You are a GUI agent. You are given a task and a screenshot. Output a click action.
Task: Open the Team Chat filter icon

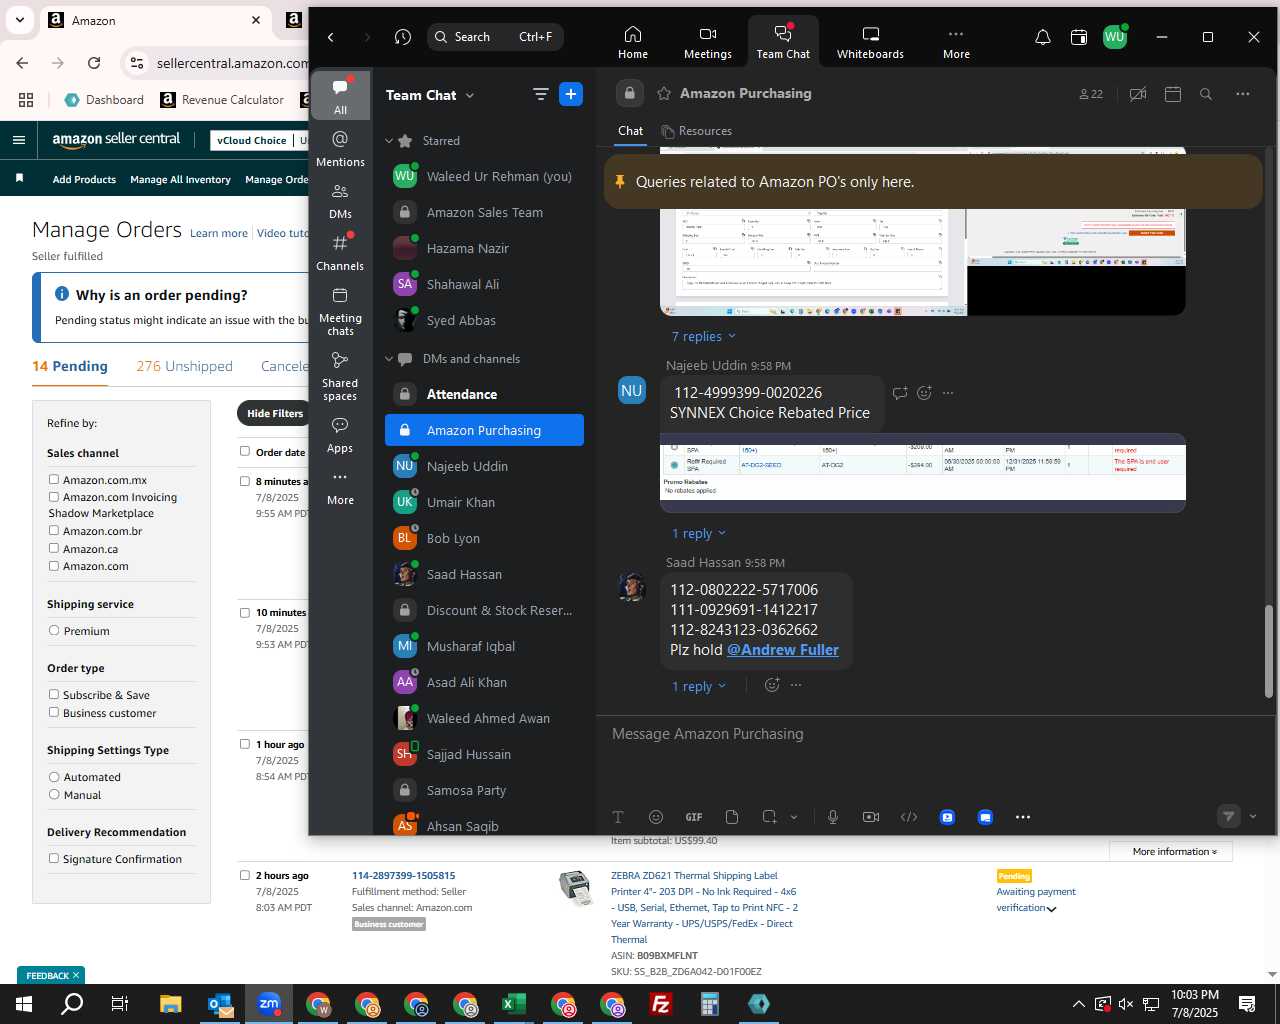(540, 94)
